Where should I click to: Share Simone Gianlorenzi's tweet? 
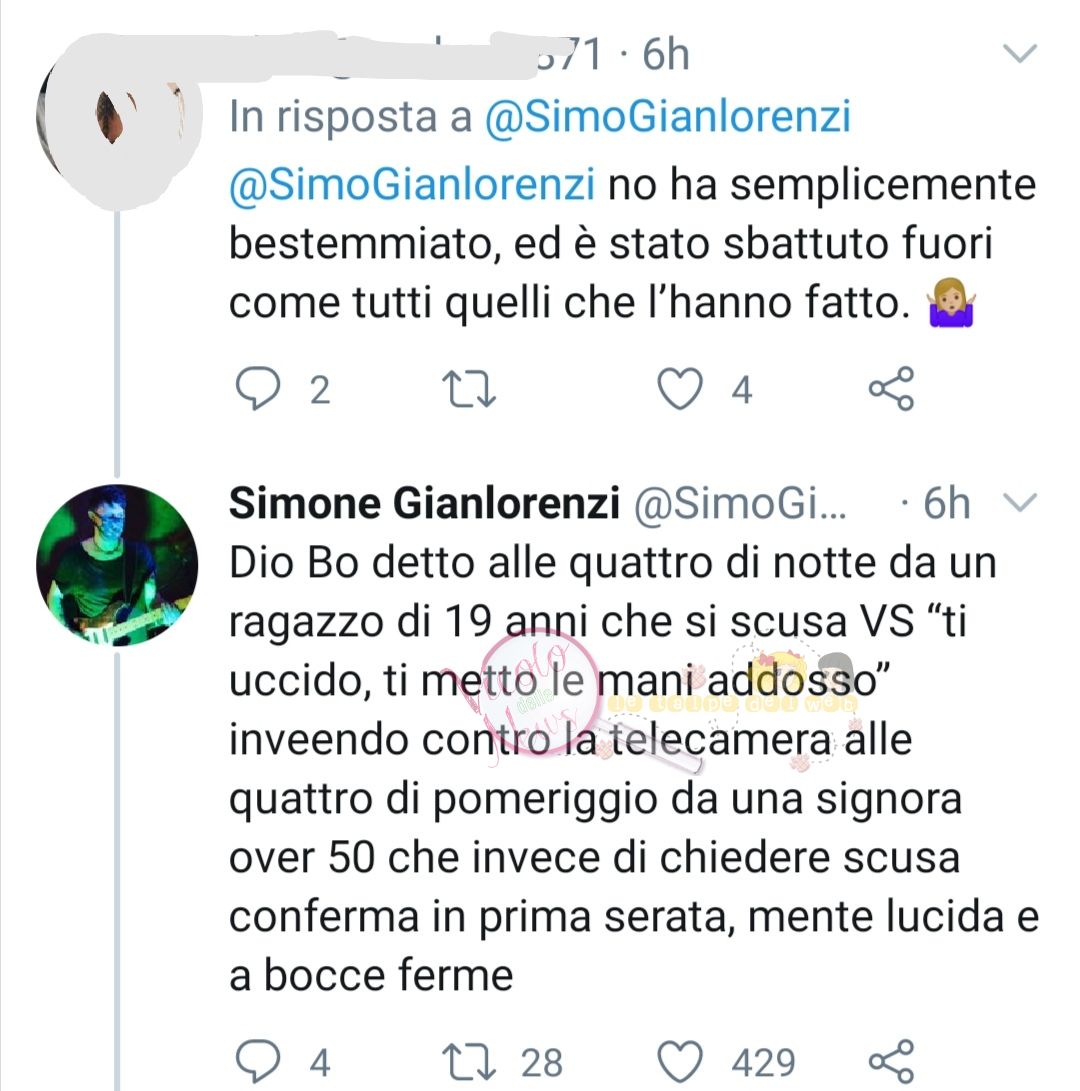pos(890,1060)
